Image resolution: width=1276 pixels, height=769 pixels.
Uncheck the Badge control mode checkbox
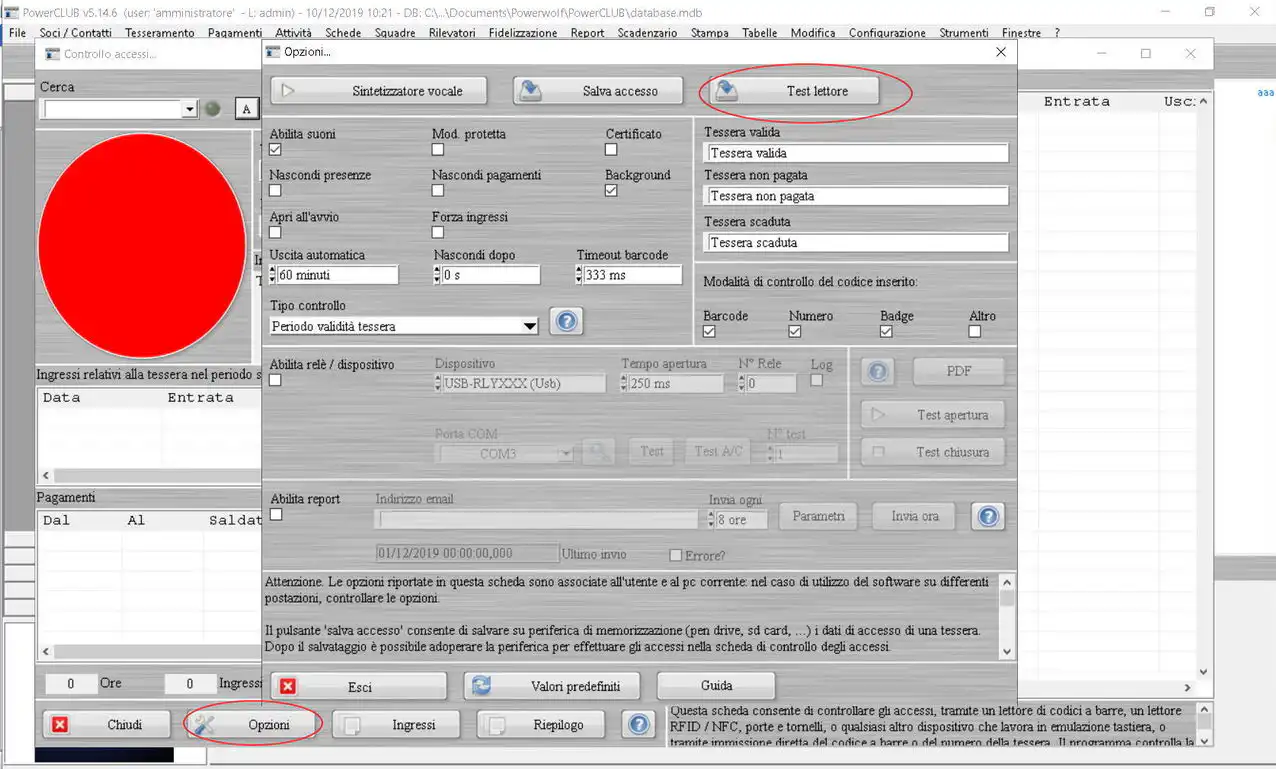(x=886, y=332)
